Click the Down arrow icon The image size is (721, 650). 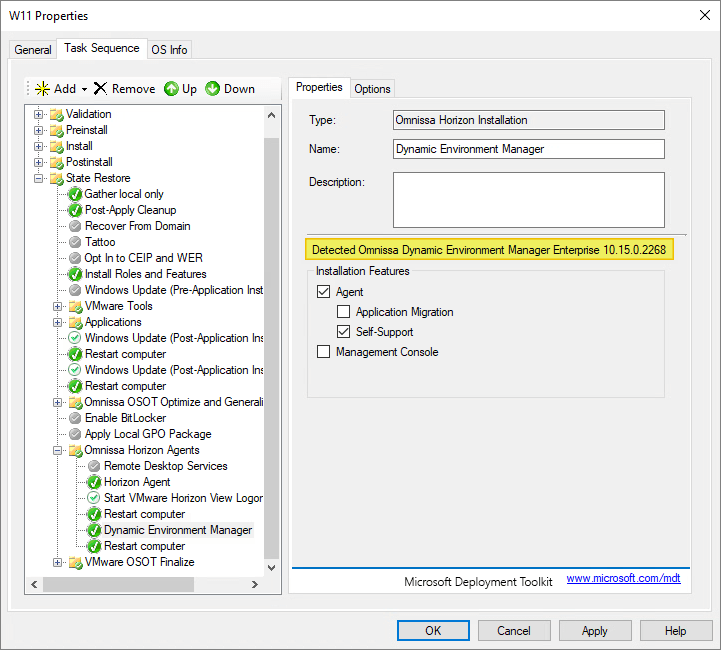point(213,89)
